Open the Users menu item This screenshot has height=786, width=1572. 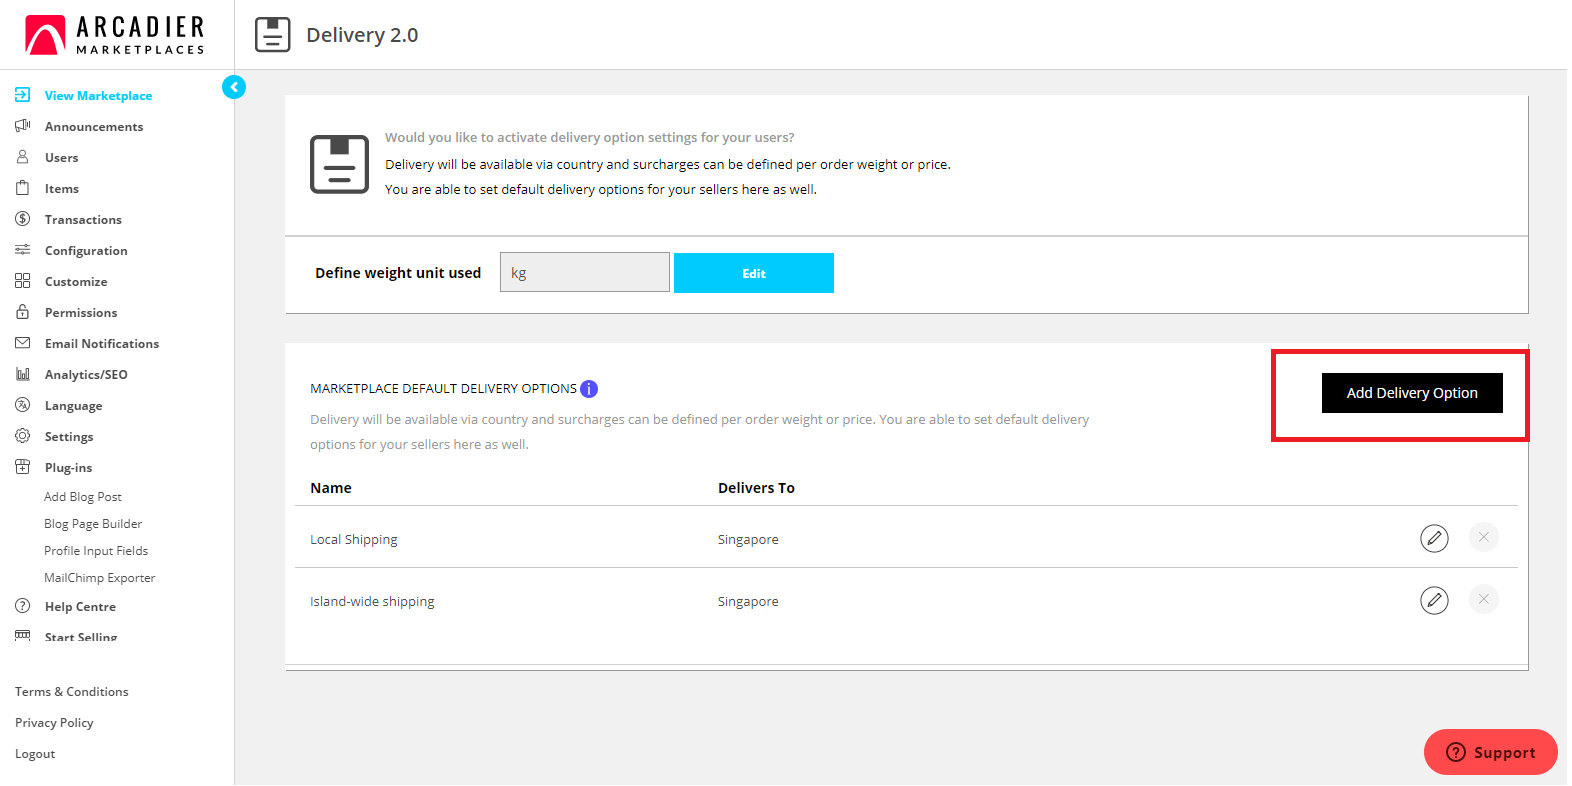point(61,158)
